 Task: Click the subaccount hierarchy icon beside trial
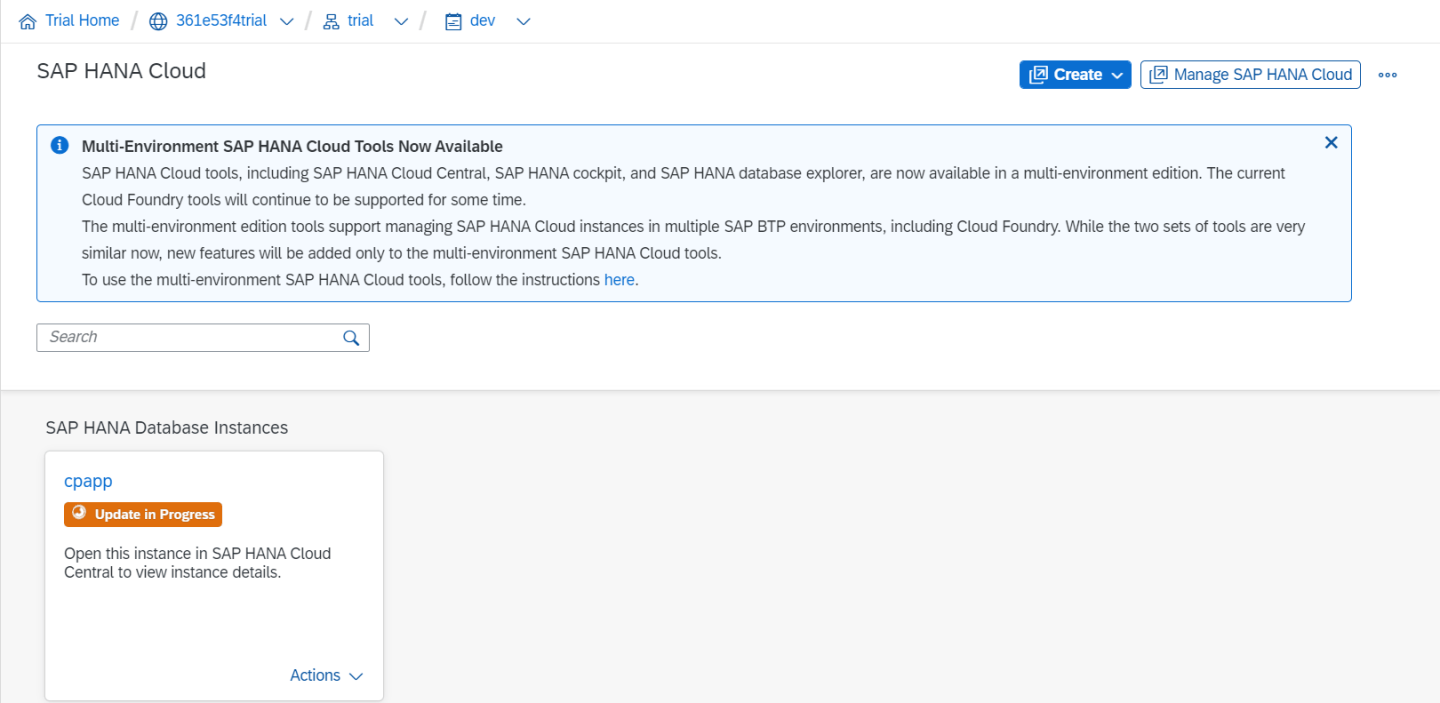[331, 21]
